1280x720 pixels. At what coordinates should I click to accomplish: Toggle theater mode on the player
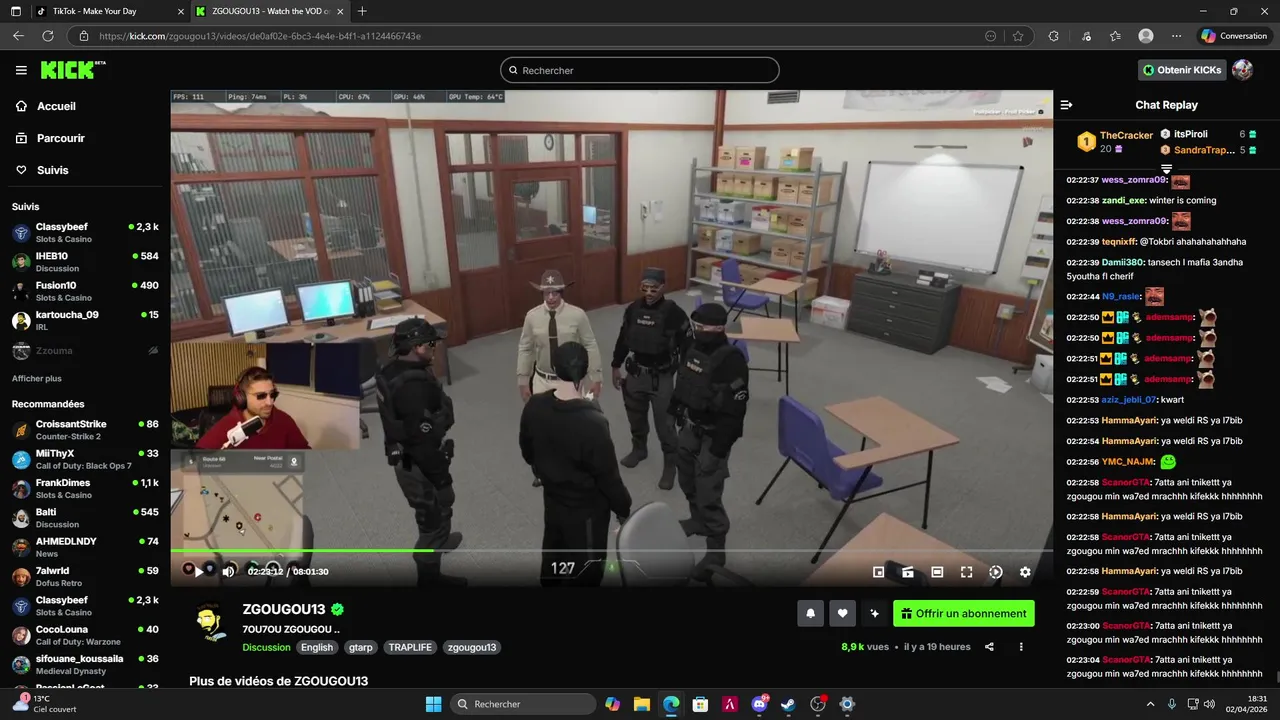937,572
